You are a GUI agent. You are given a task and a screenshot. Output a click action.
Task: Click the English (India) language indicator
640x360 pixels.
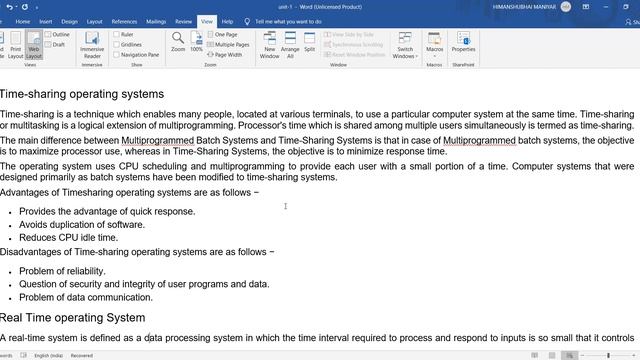point(48,356)
